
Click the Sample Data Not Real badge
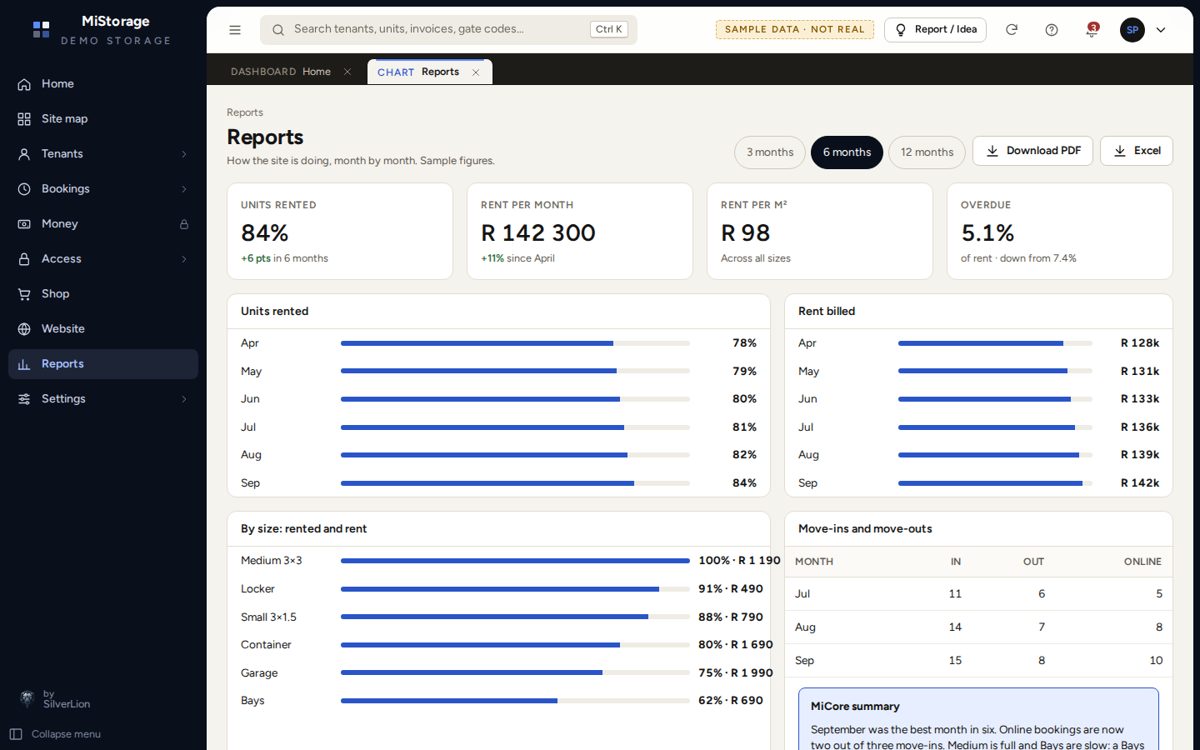point(795,30)
